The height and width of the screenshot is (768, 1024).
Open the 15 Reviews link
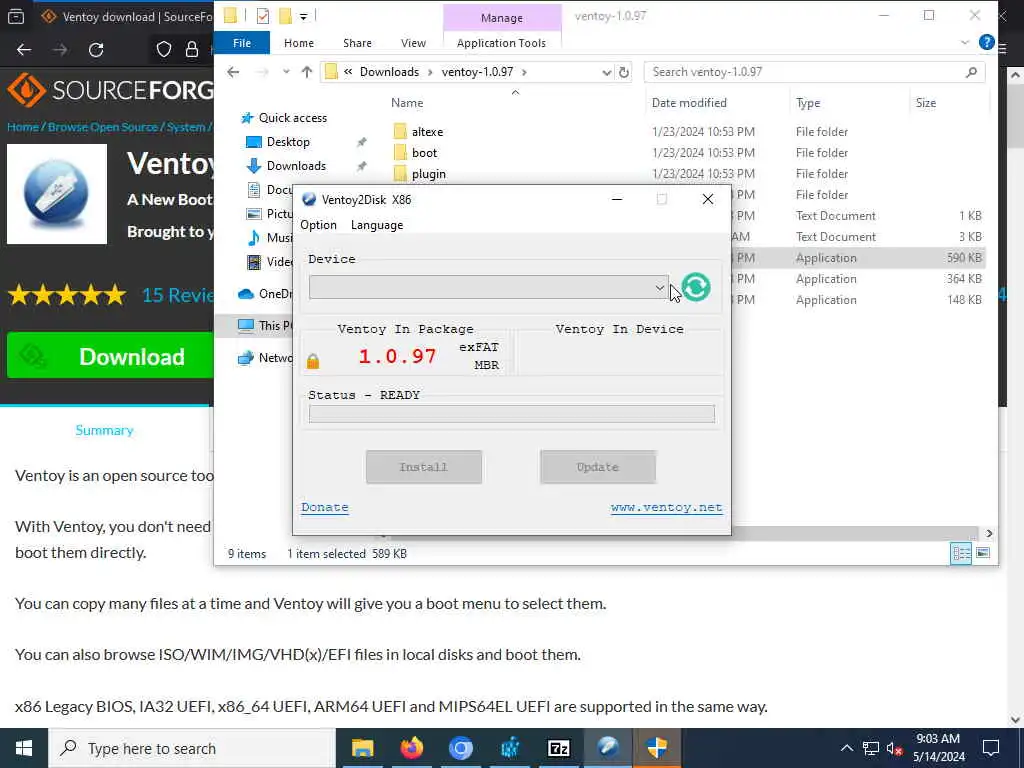[x=178, y=295]
